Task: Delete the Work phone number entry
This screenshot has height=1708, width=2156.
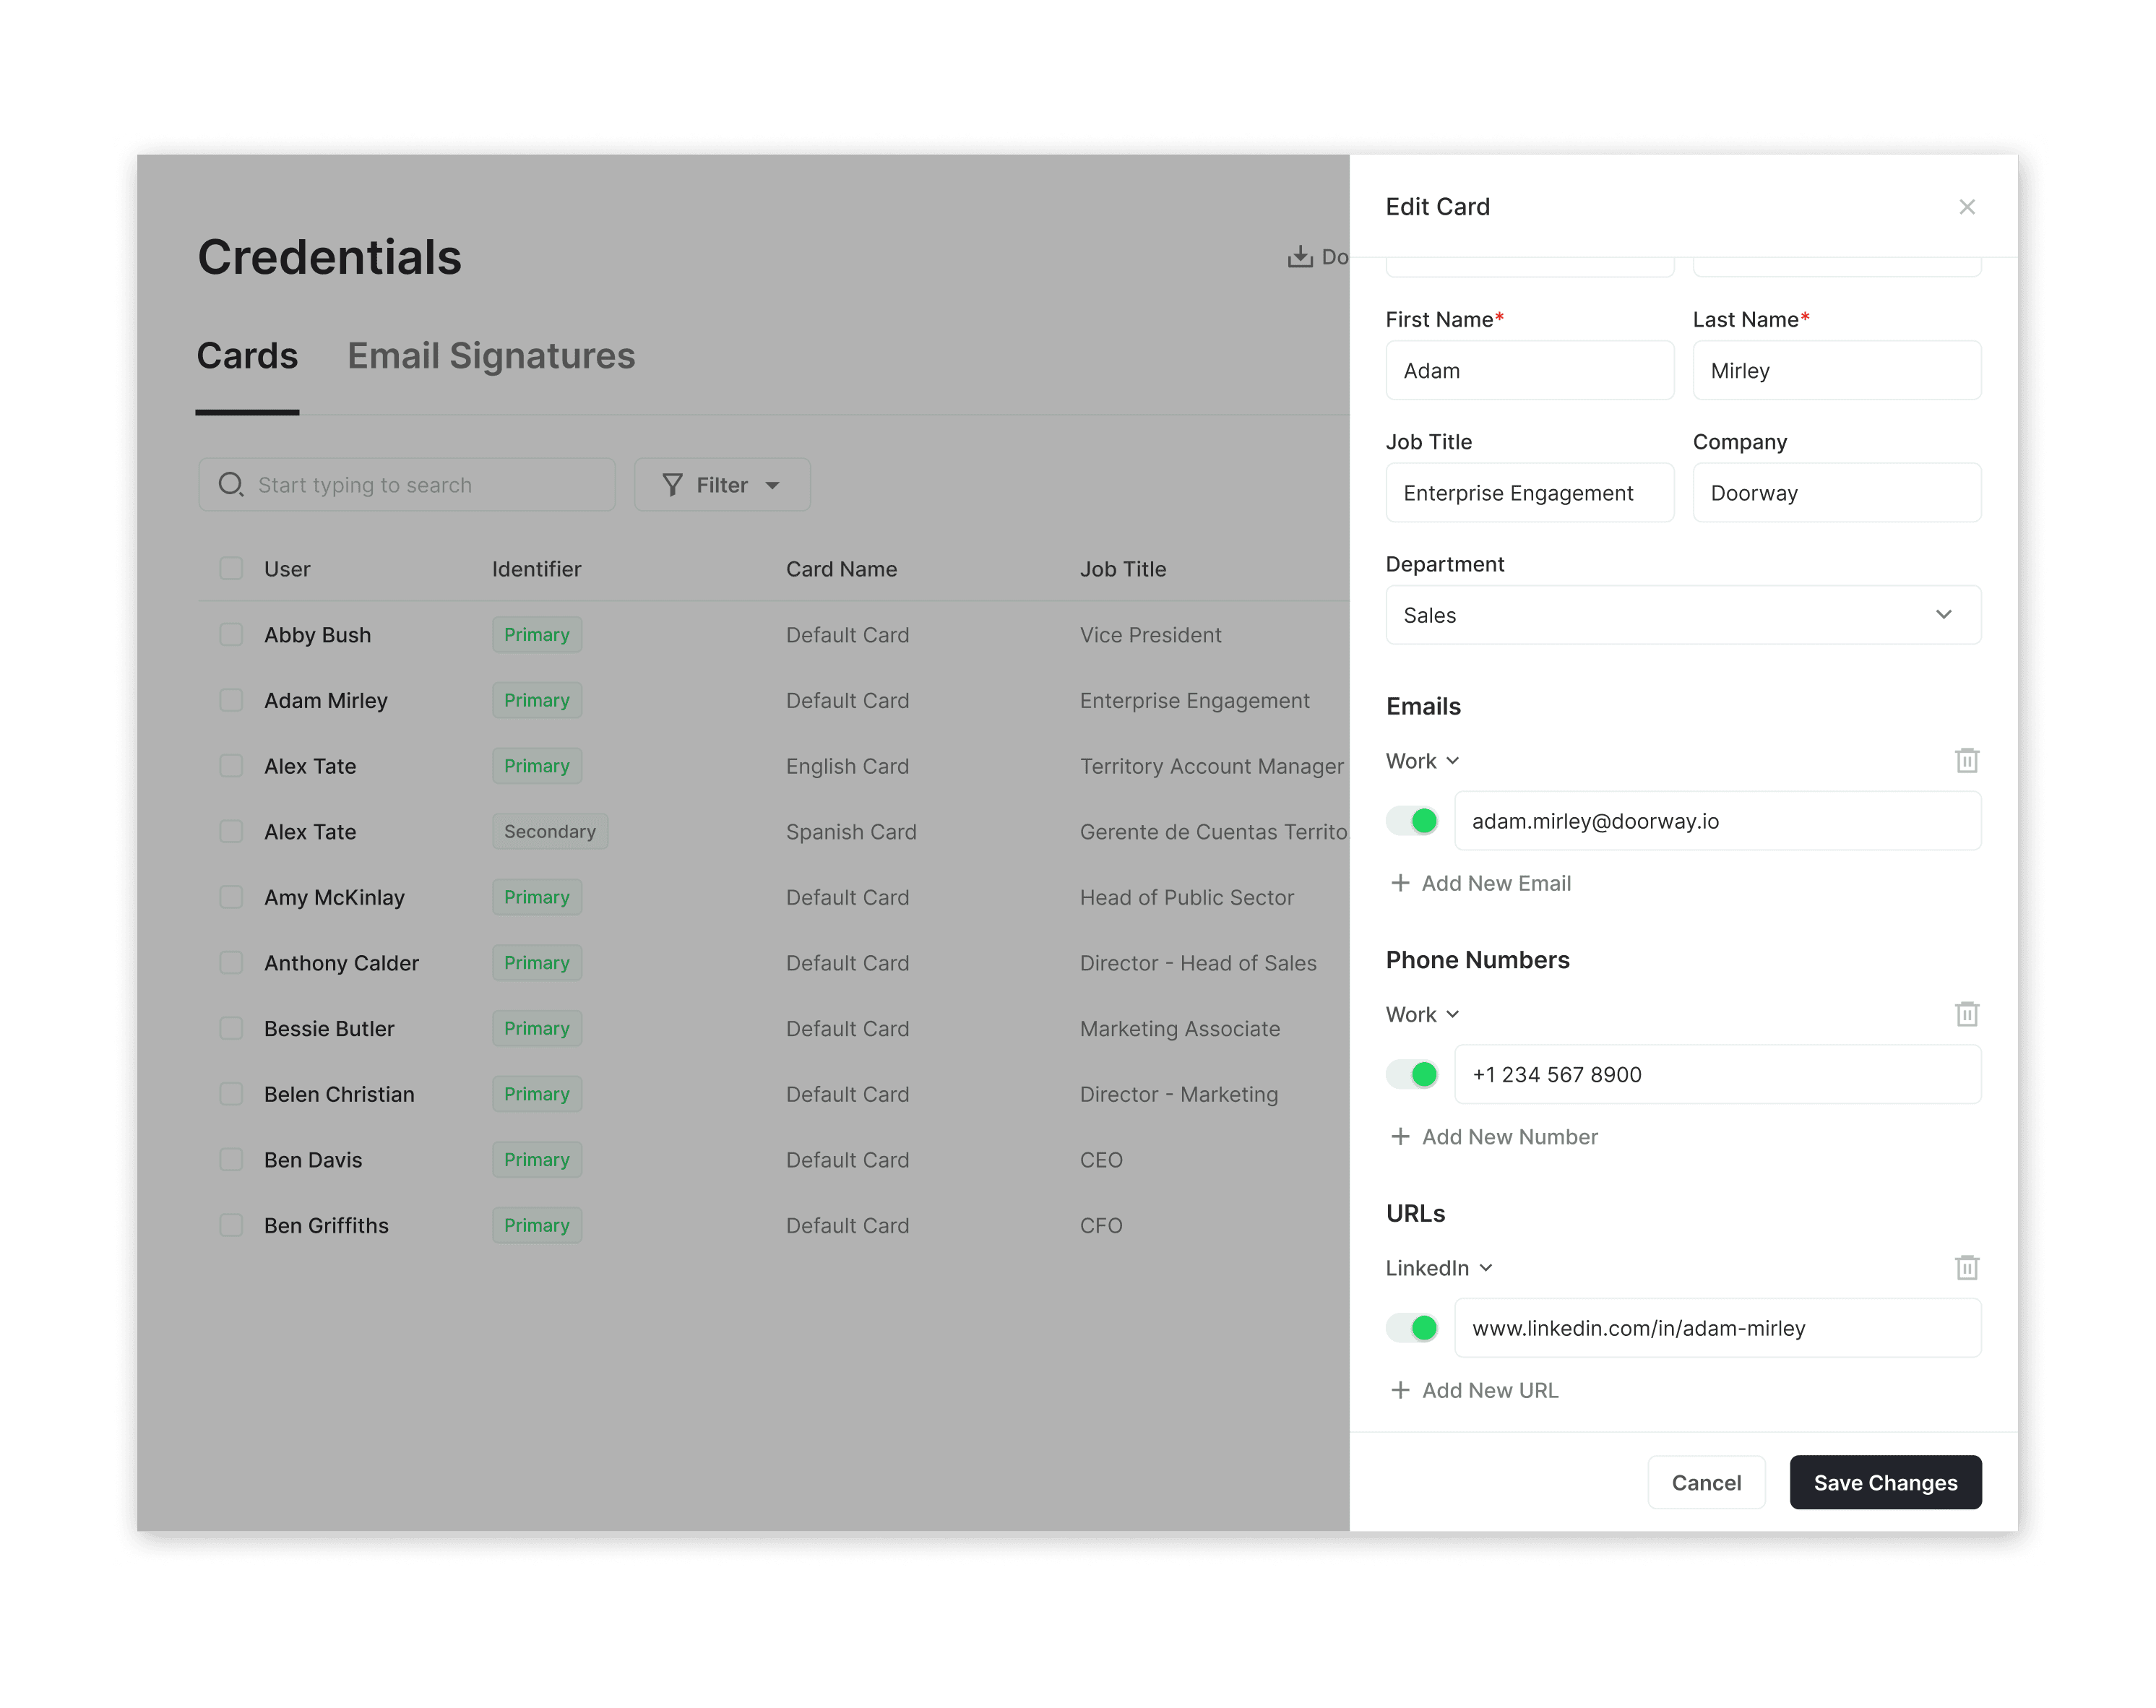Action: (1966, 1014)
